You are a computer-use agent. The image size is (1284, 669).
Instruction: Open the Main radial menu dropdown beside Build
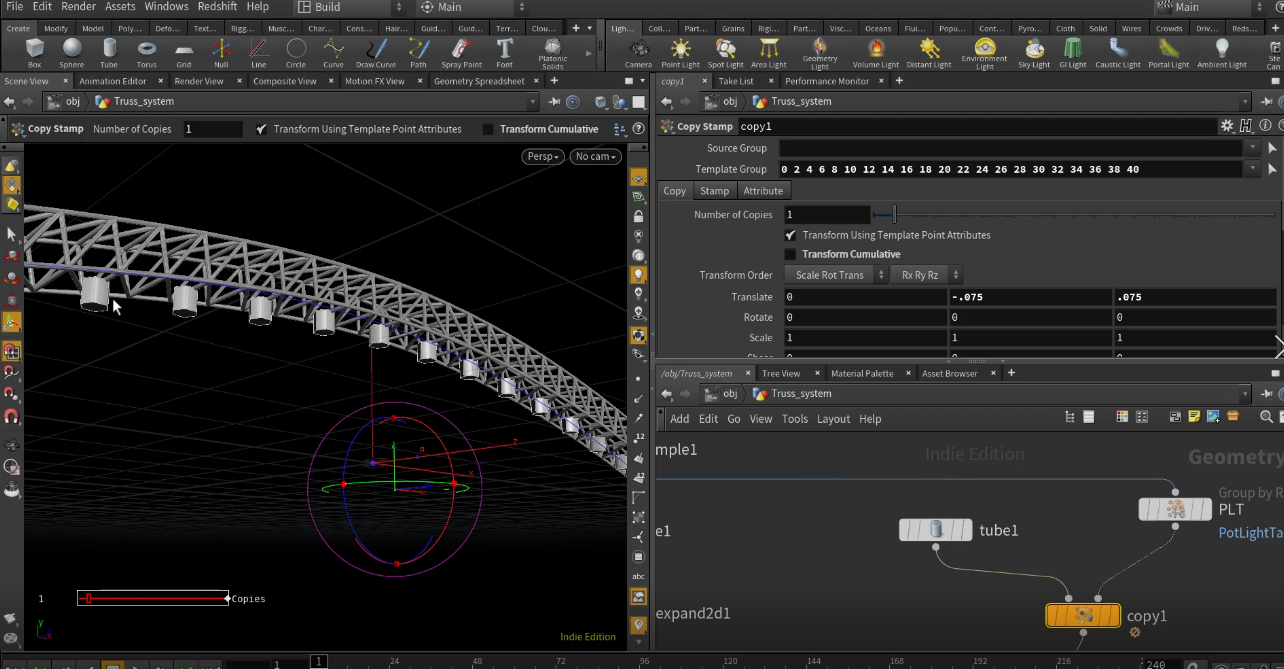point(470,7)
